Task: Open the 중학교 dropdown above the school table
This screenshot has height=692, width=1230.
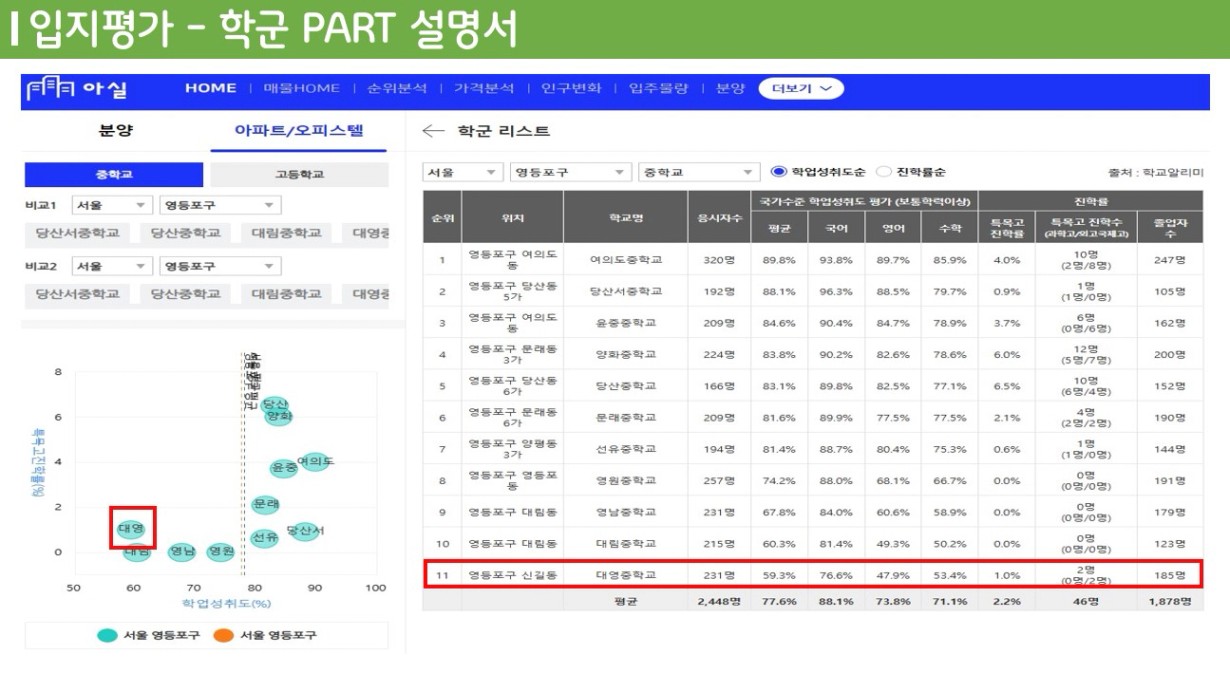Action: coord(699,172)
